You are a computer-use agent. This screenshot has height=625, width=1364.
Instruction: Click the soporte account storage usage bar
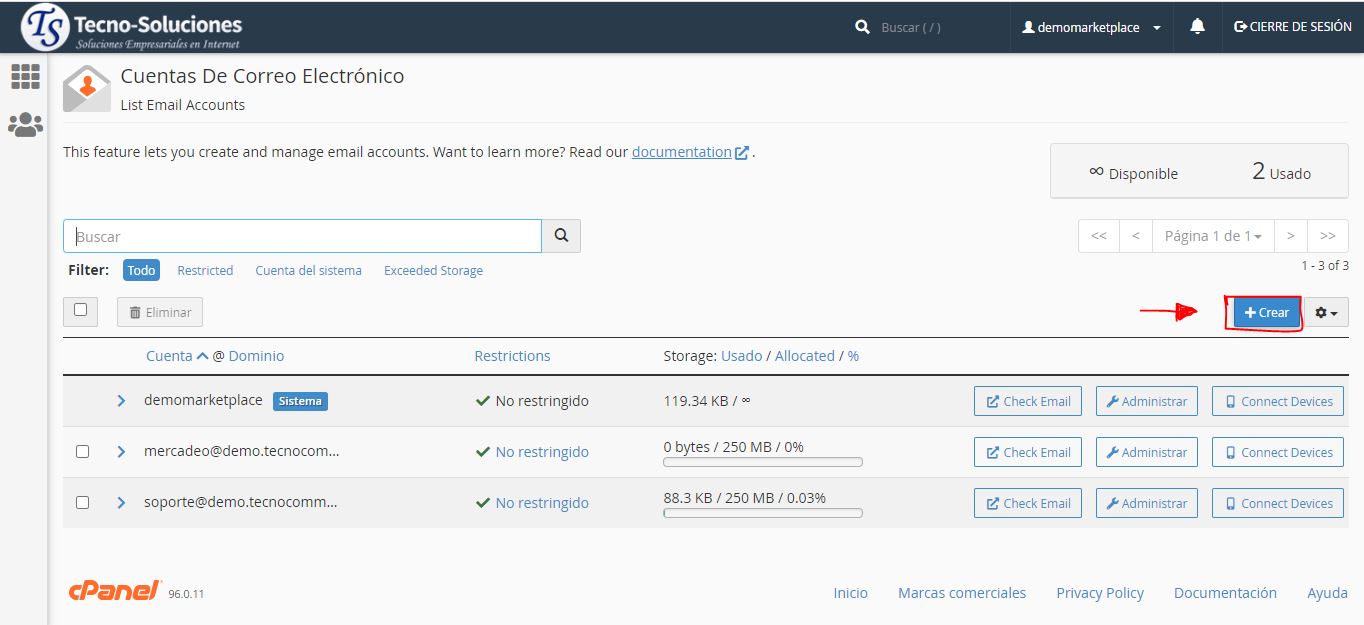click(x=762, y=513)
